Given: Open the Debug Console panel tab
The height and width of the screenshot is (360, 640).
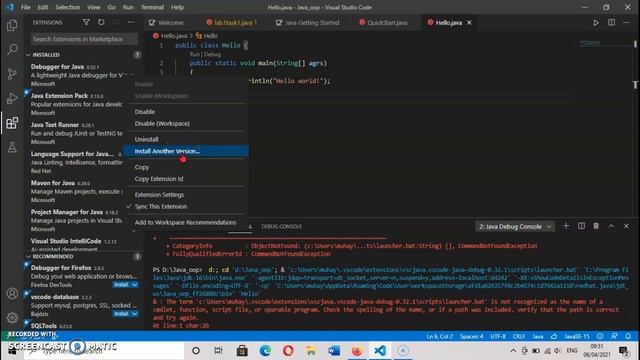Looking at the screenshot, I should pyautogui.click(x=282, y=227).
